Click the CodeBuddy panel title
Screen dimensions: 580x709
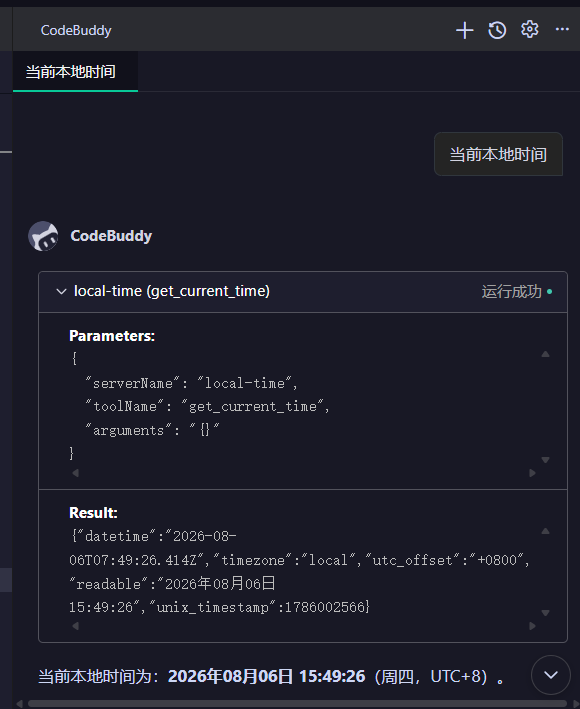(x=76, y=30)
